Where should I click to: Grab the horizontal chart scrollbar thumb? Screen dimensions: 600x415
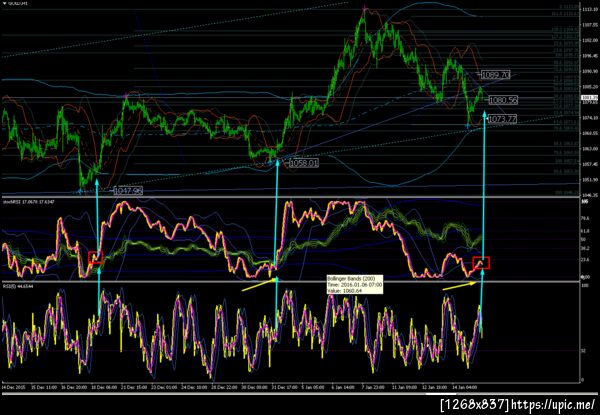tap(441, 393)
